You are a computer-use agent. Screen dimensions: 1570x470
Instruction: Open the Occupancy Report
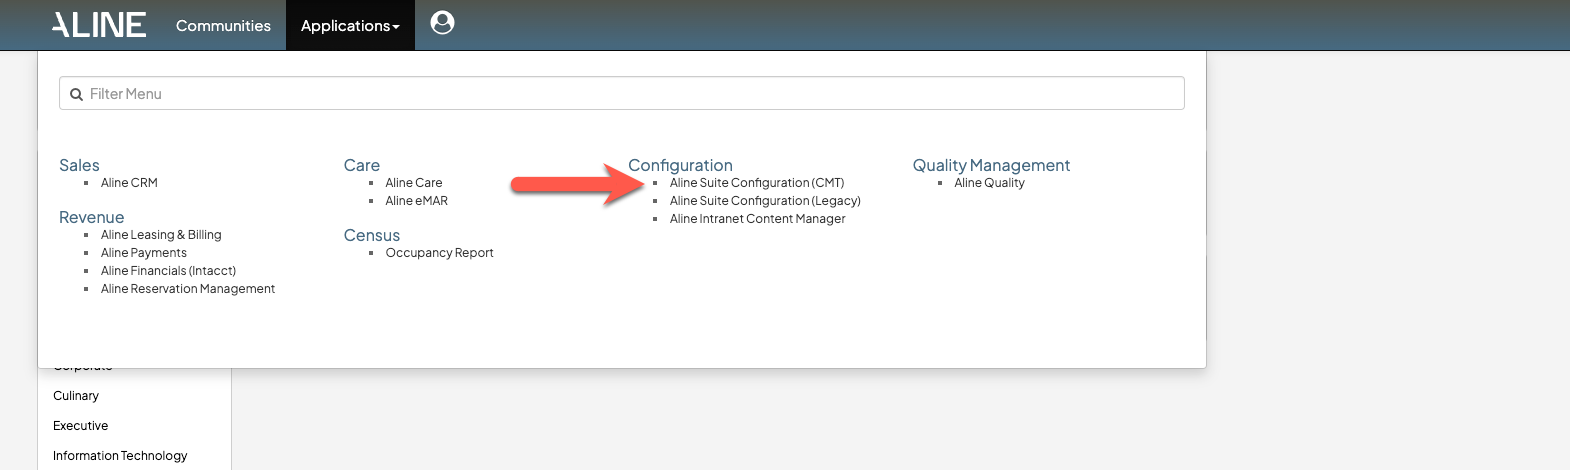[440, 253]
